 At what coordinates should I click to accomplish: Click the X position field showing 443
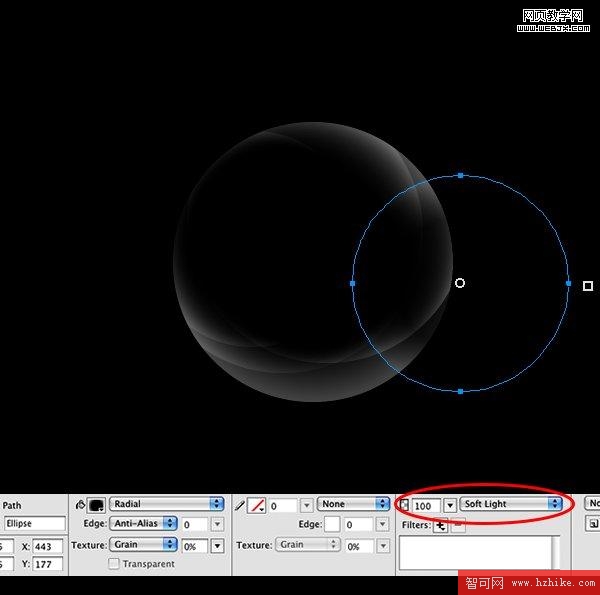pyautogui.click(x=46, y=546)
